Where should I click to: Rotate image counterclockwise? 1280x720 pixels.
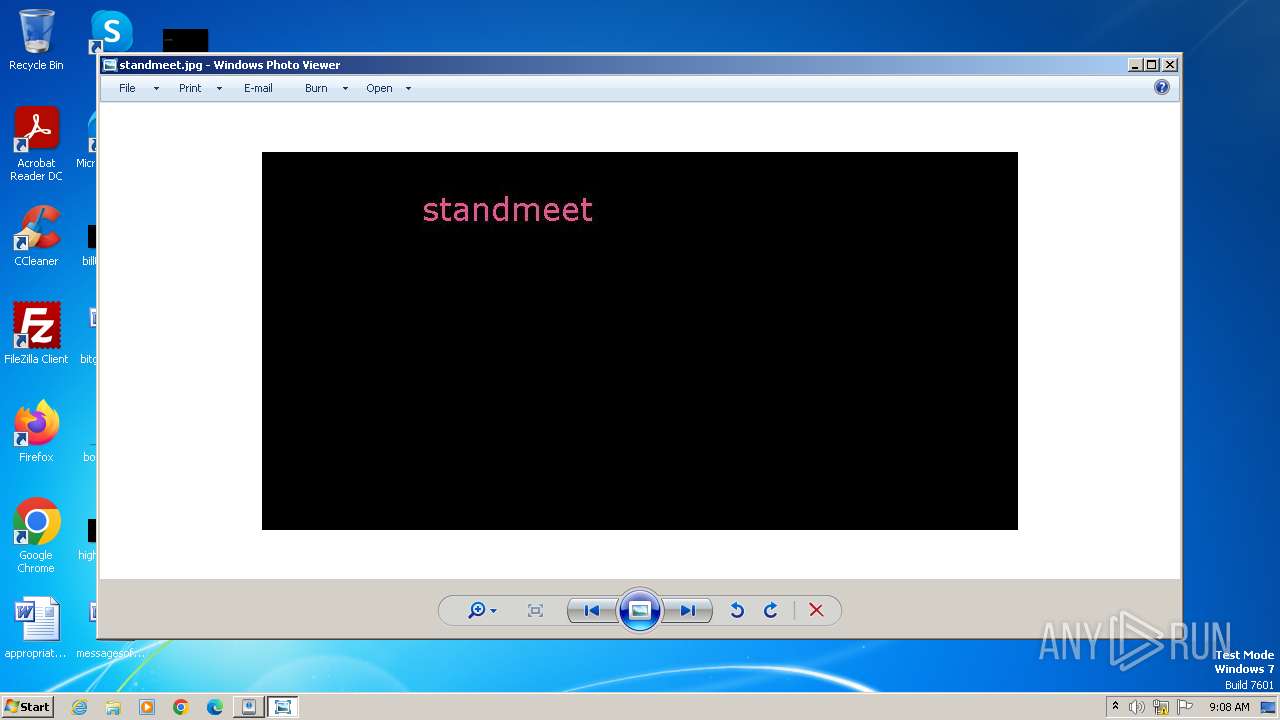737,610
